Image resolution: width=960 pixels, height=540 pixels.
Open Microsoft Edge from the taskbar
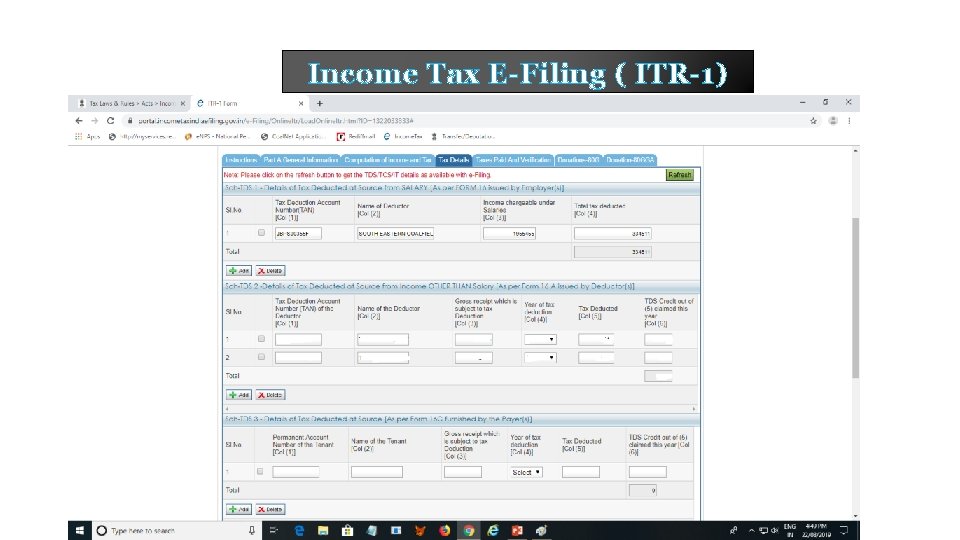pos(299,530)
